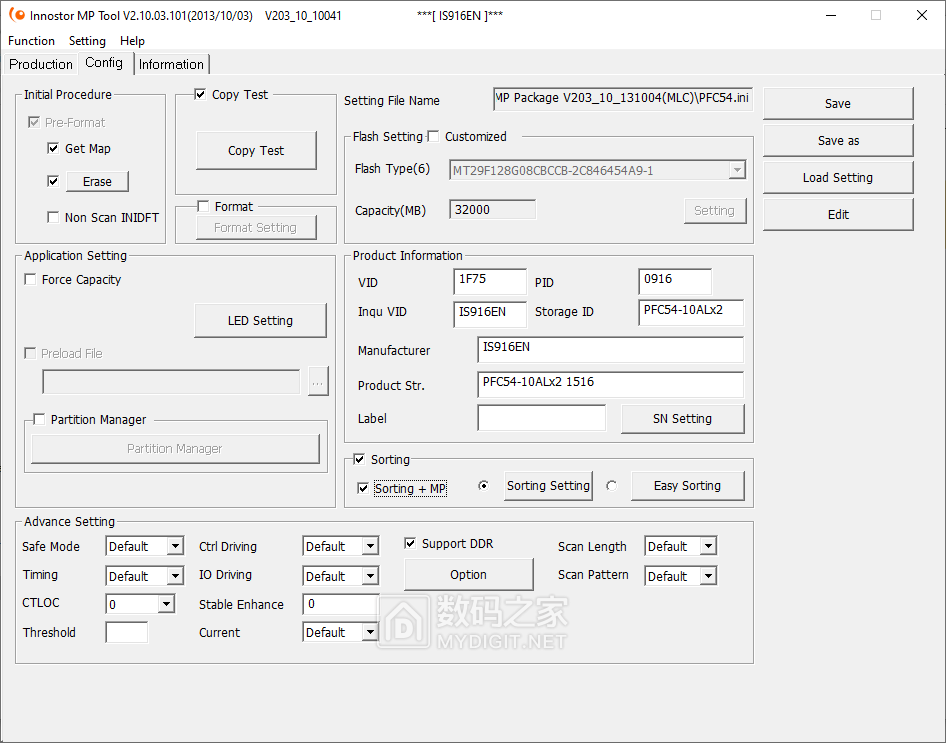Image resolution: width=946 pixels, height=743 pixels.
Task: Click the Stable Enhance field
Action: [341, 604]
